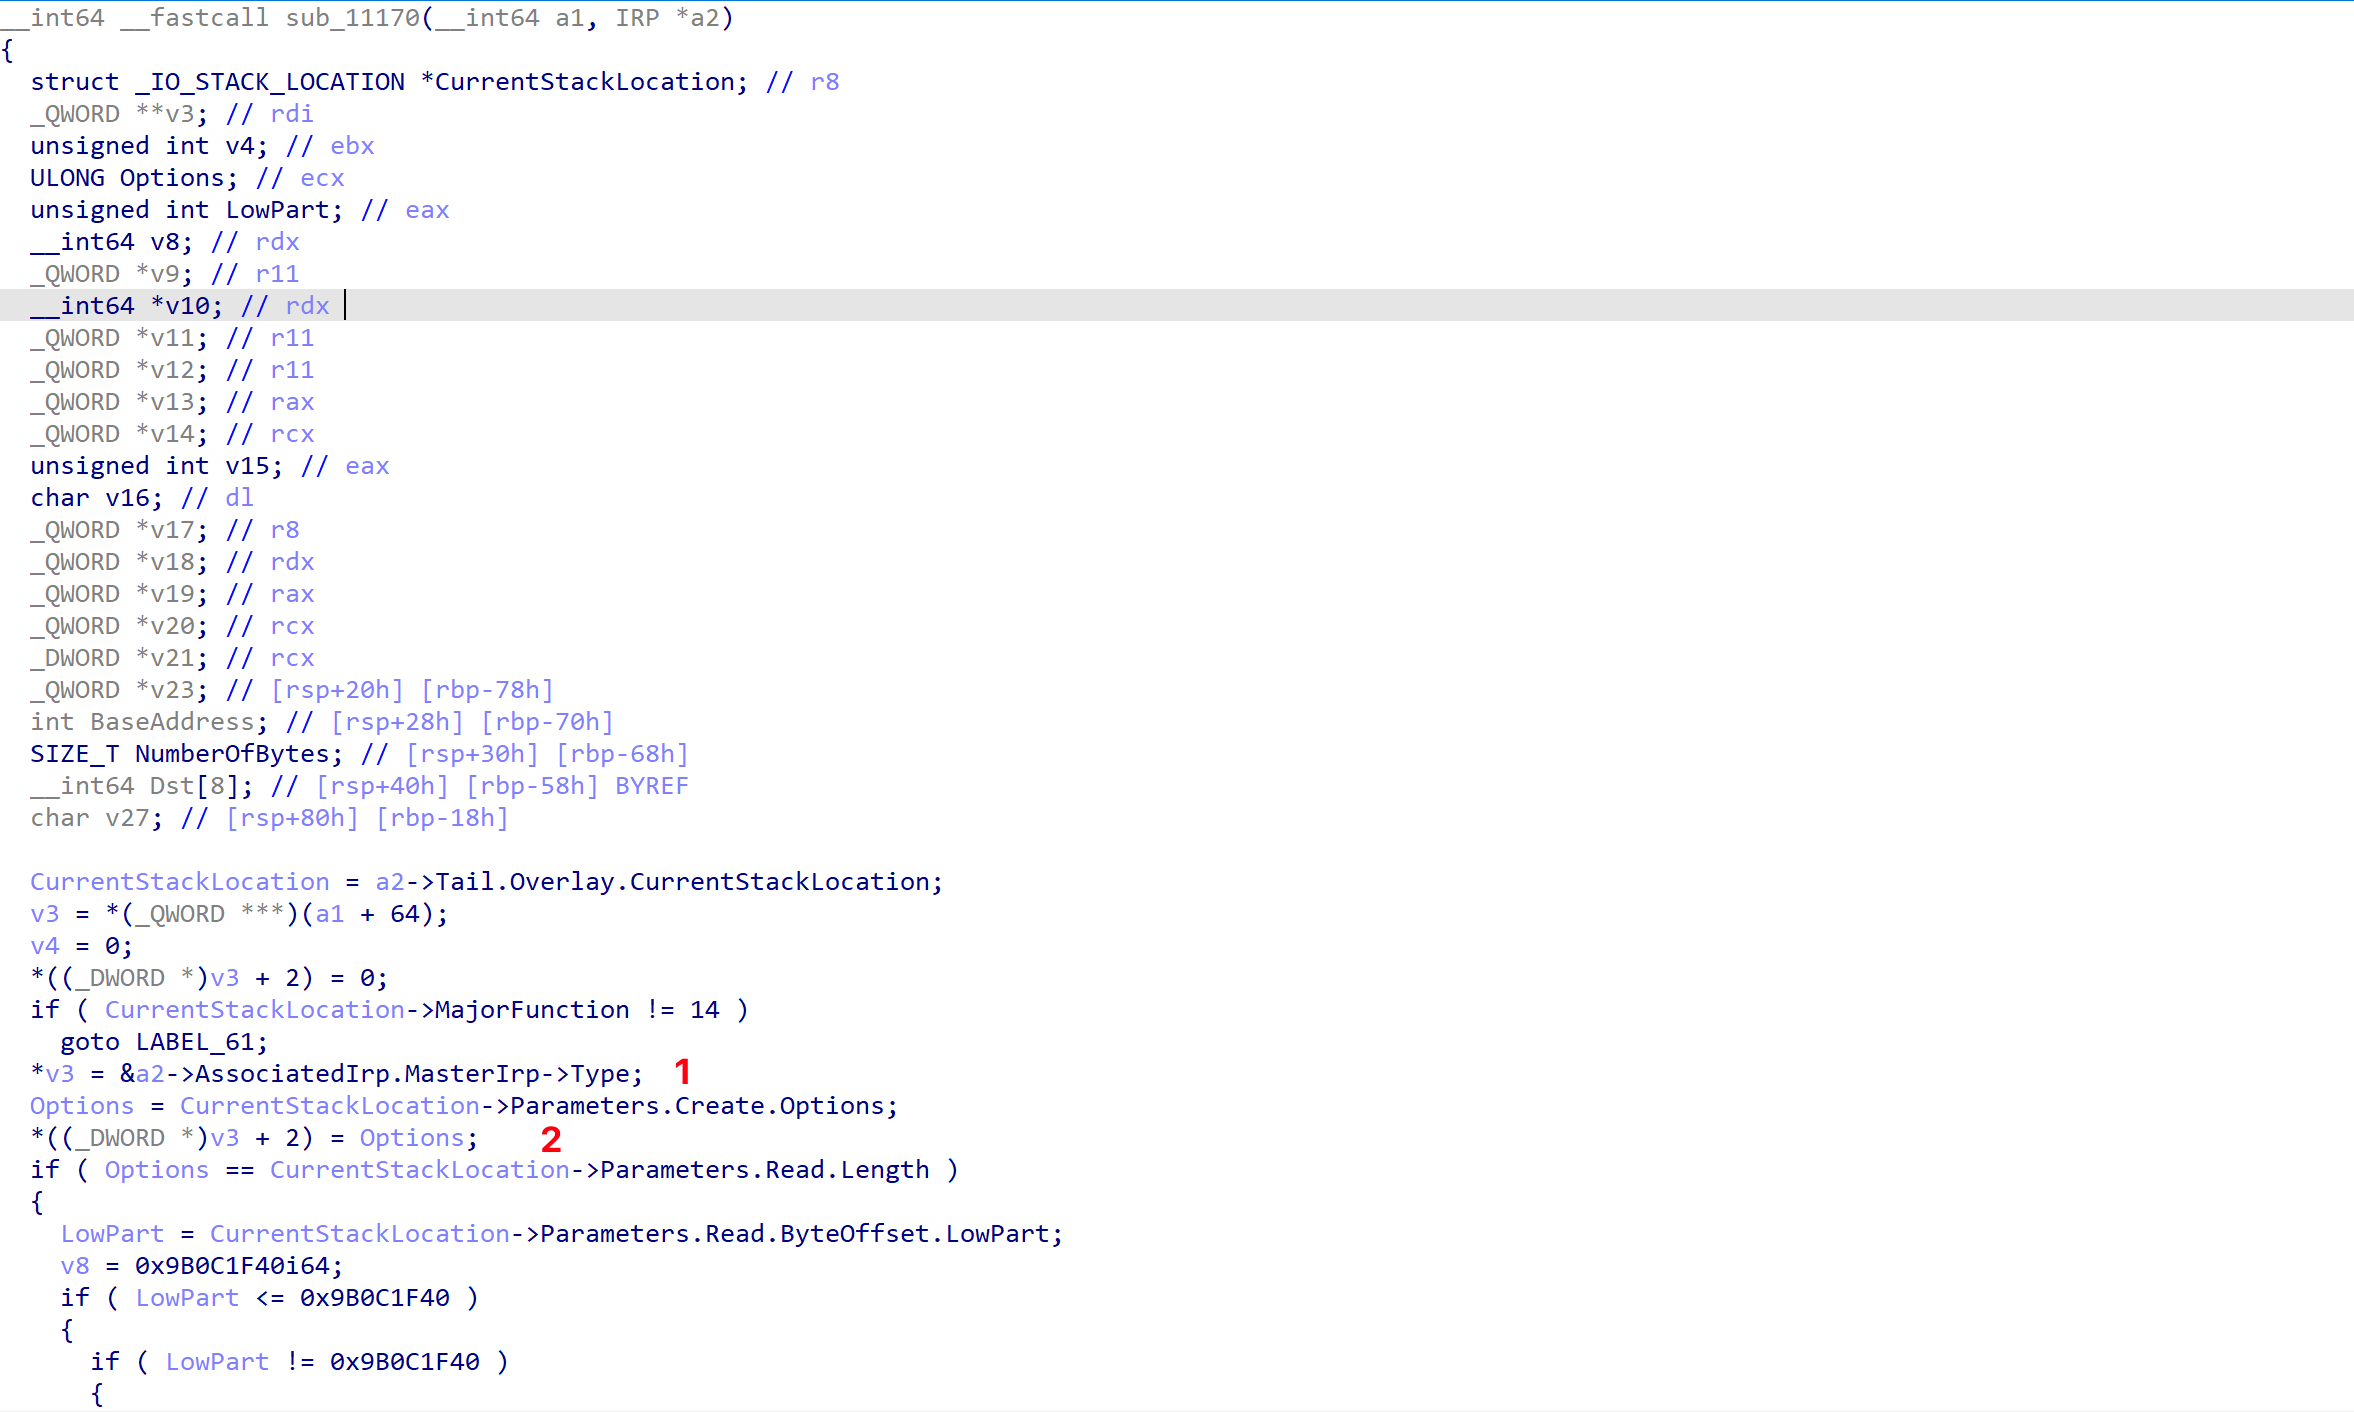Click the v27 char variable declaration
Viewport: 2354px width, 1412px height.
[x=127, y=818]
